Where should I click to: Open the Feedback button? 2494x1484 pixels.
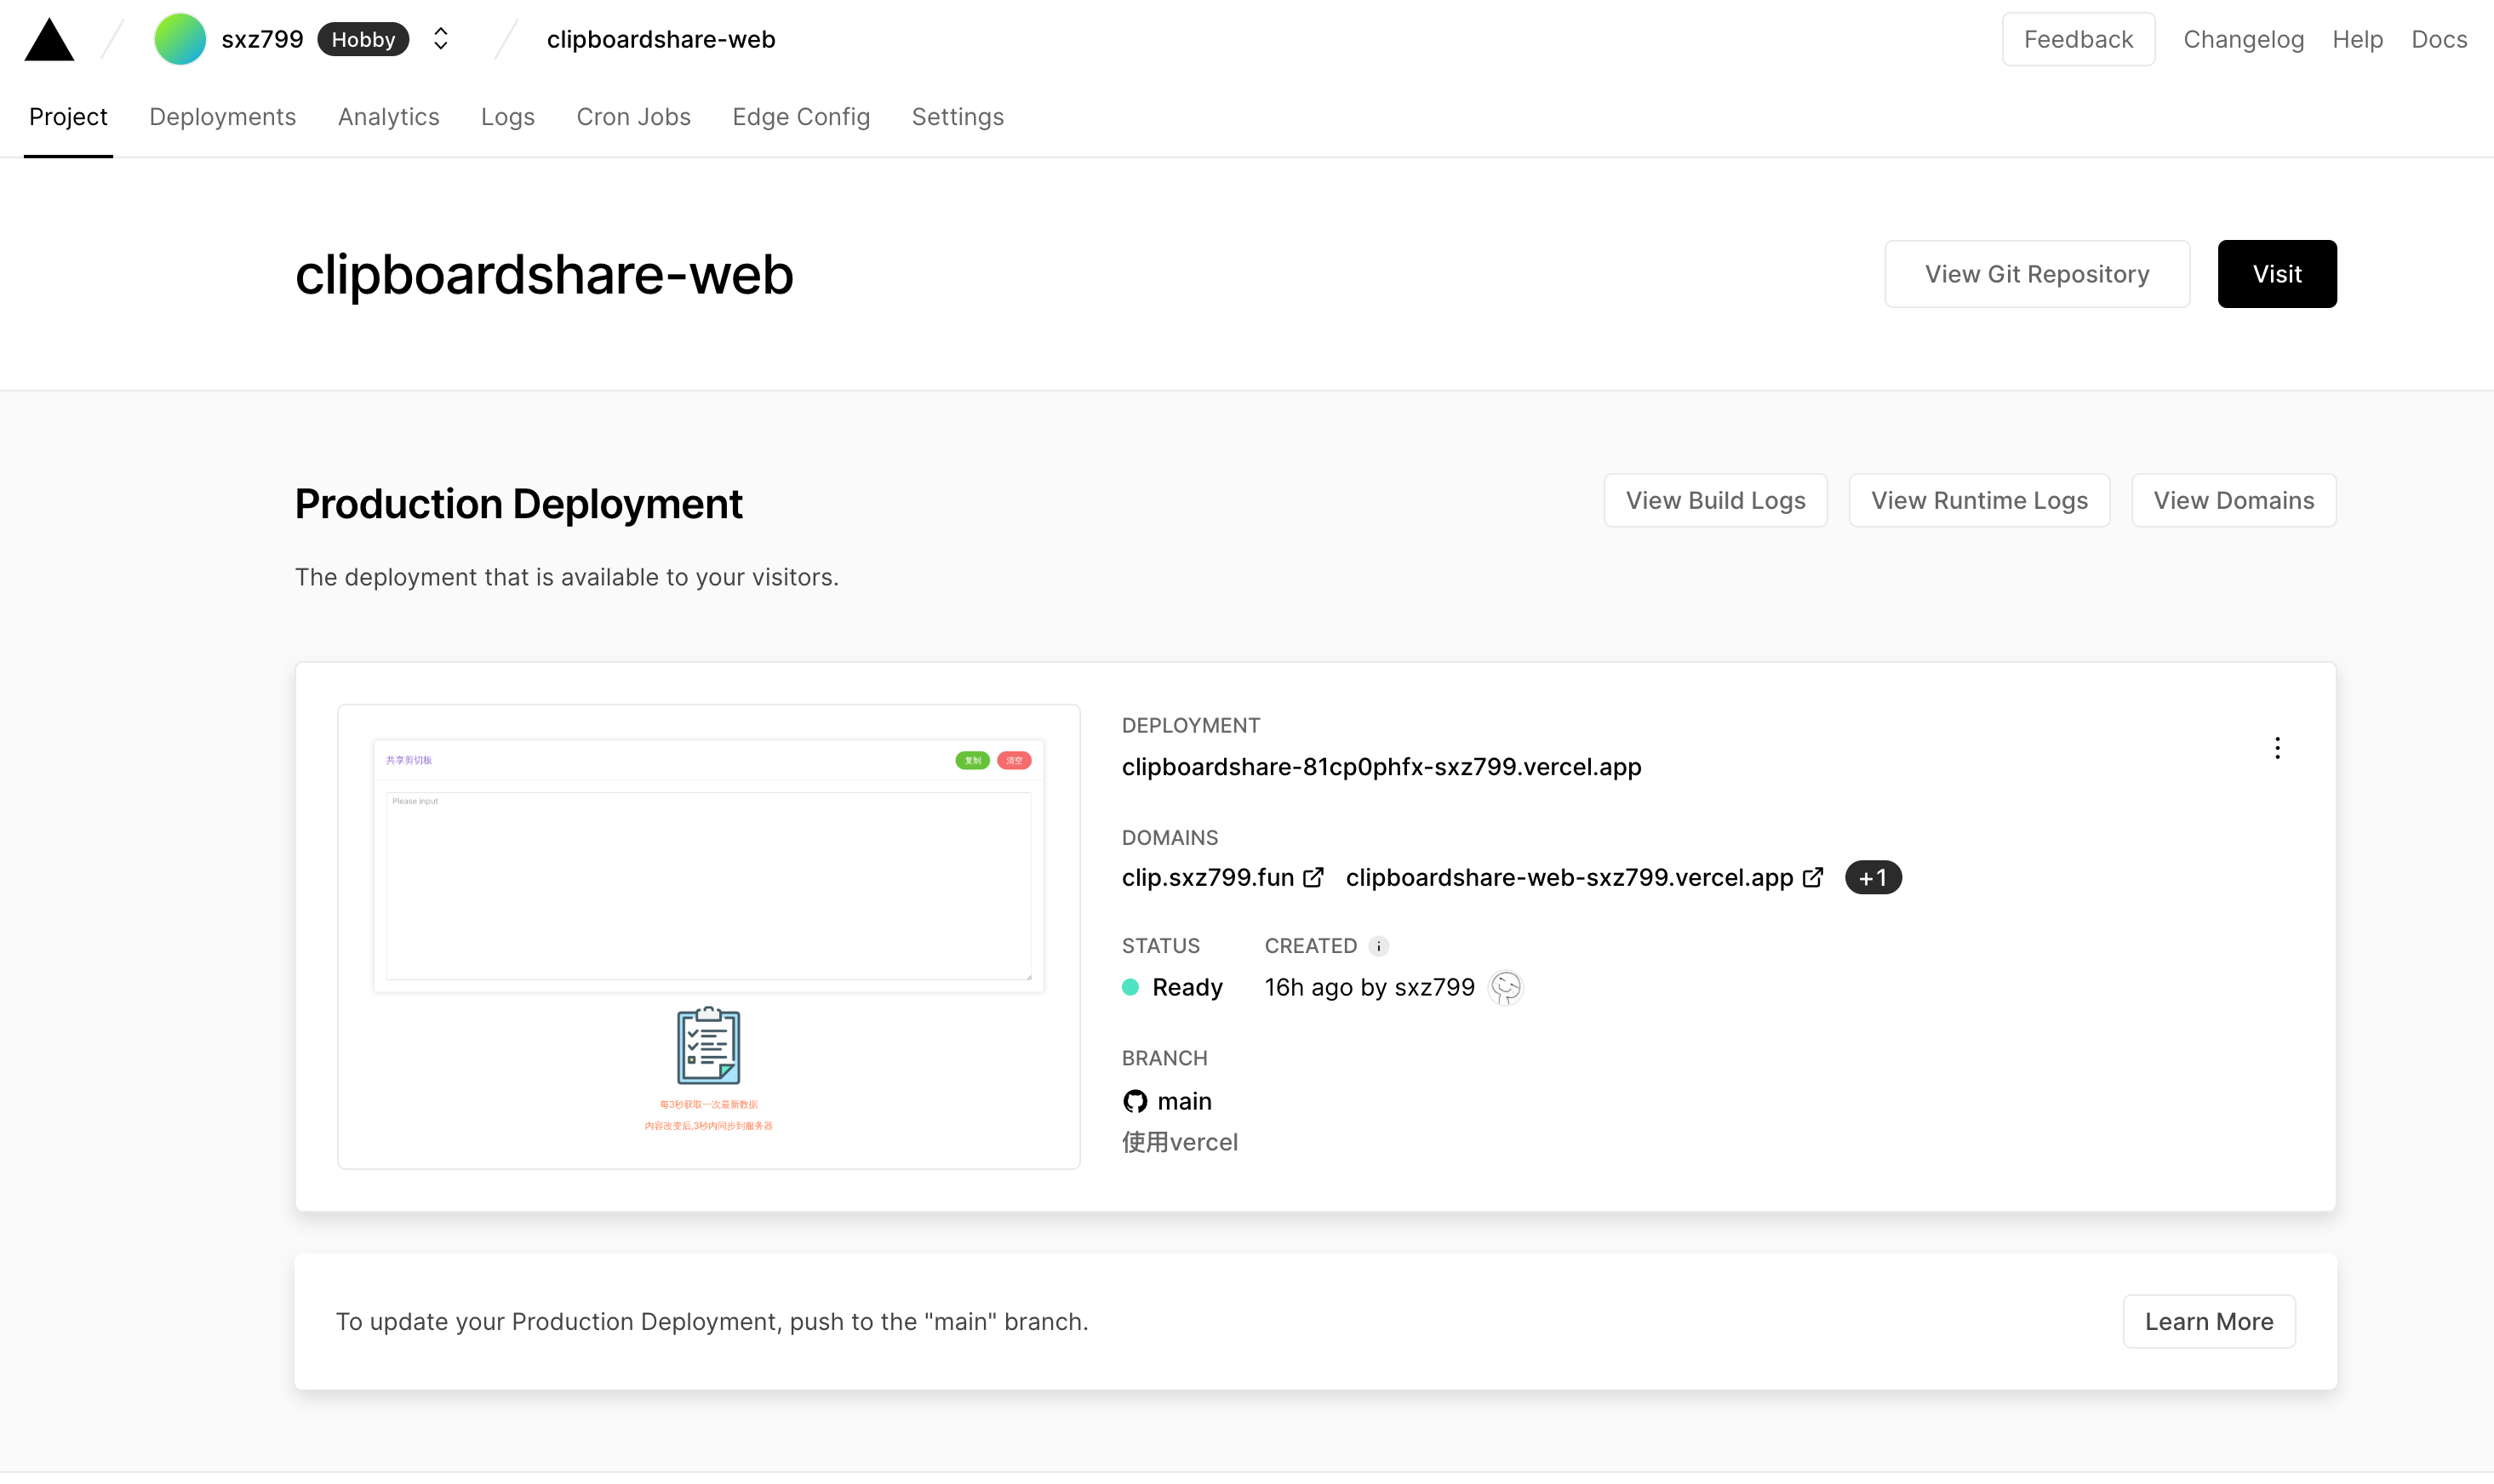(x=2078, y=39)
